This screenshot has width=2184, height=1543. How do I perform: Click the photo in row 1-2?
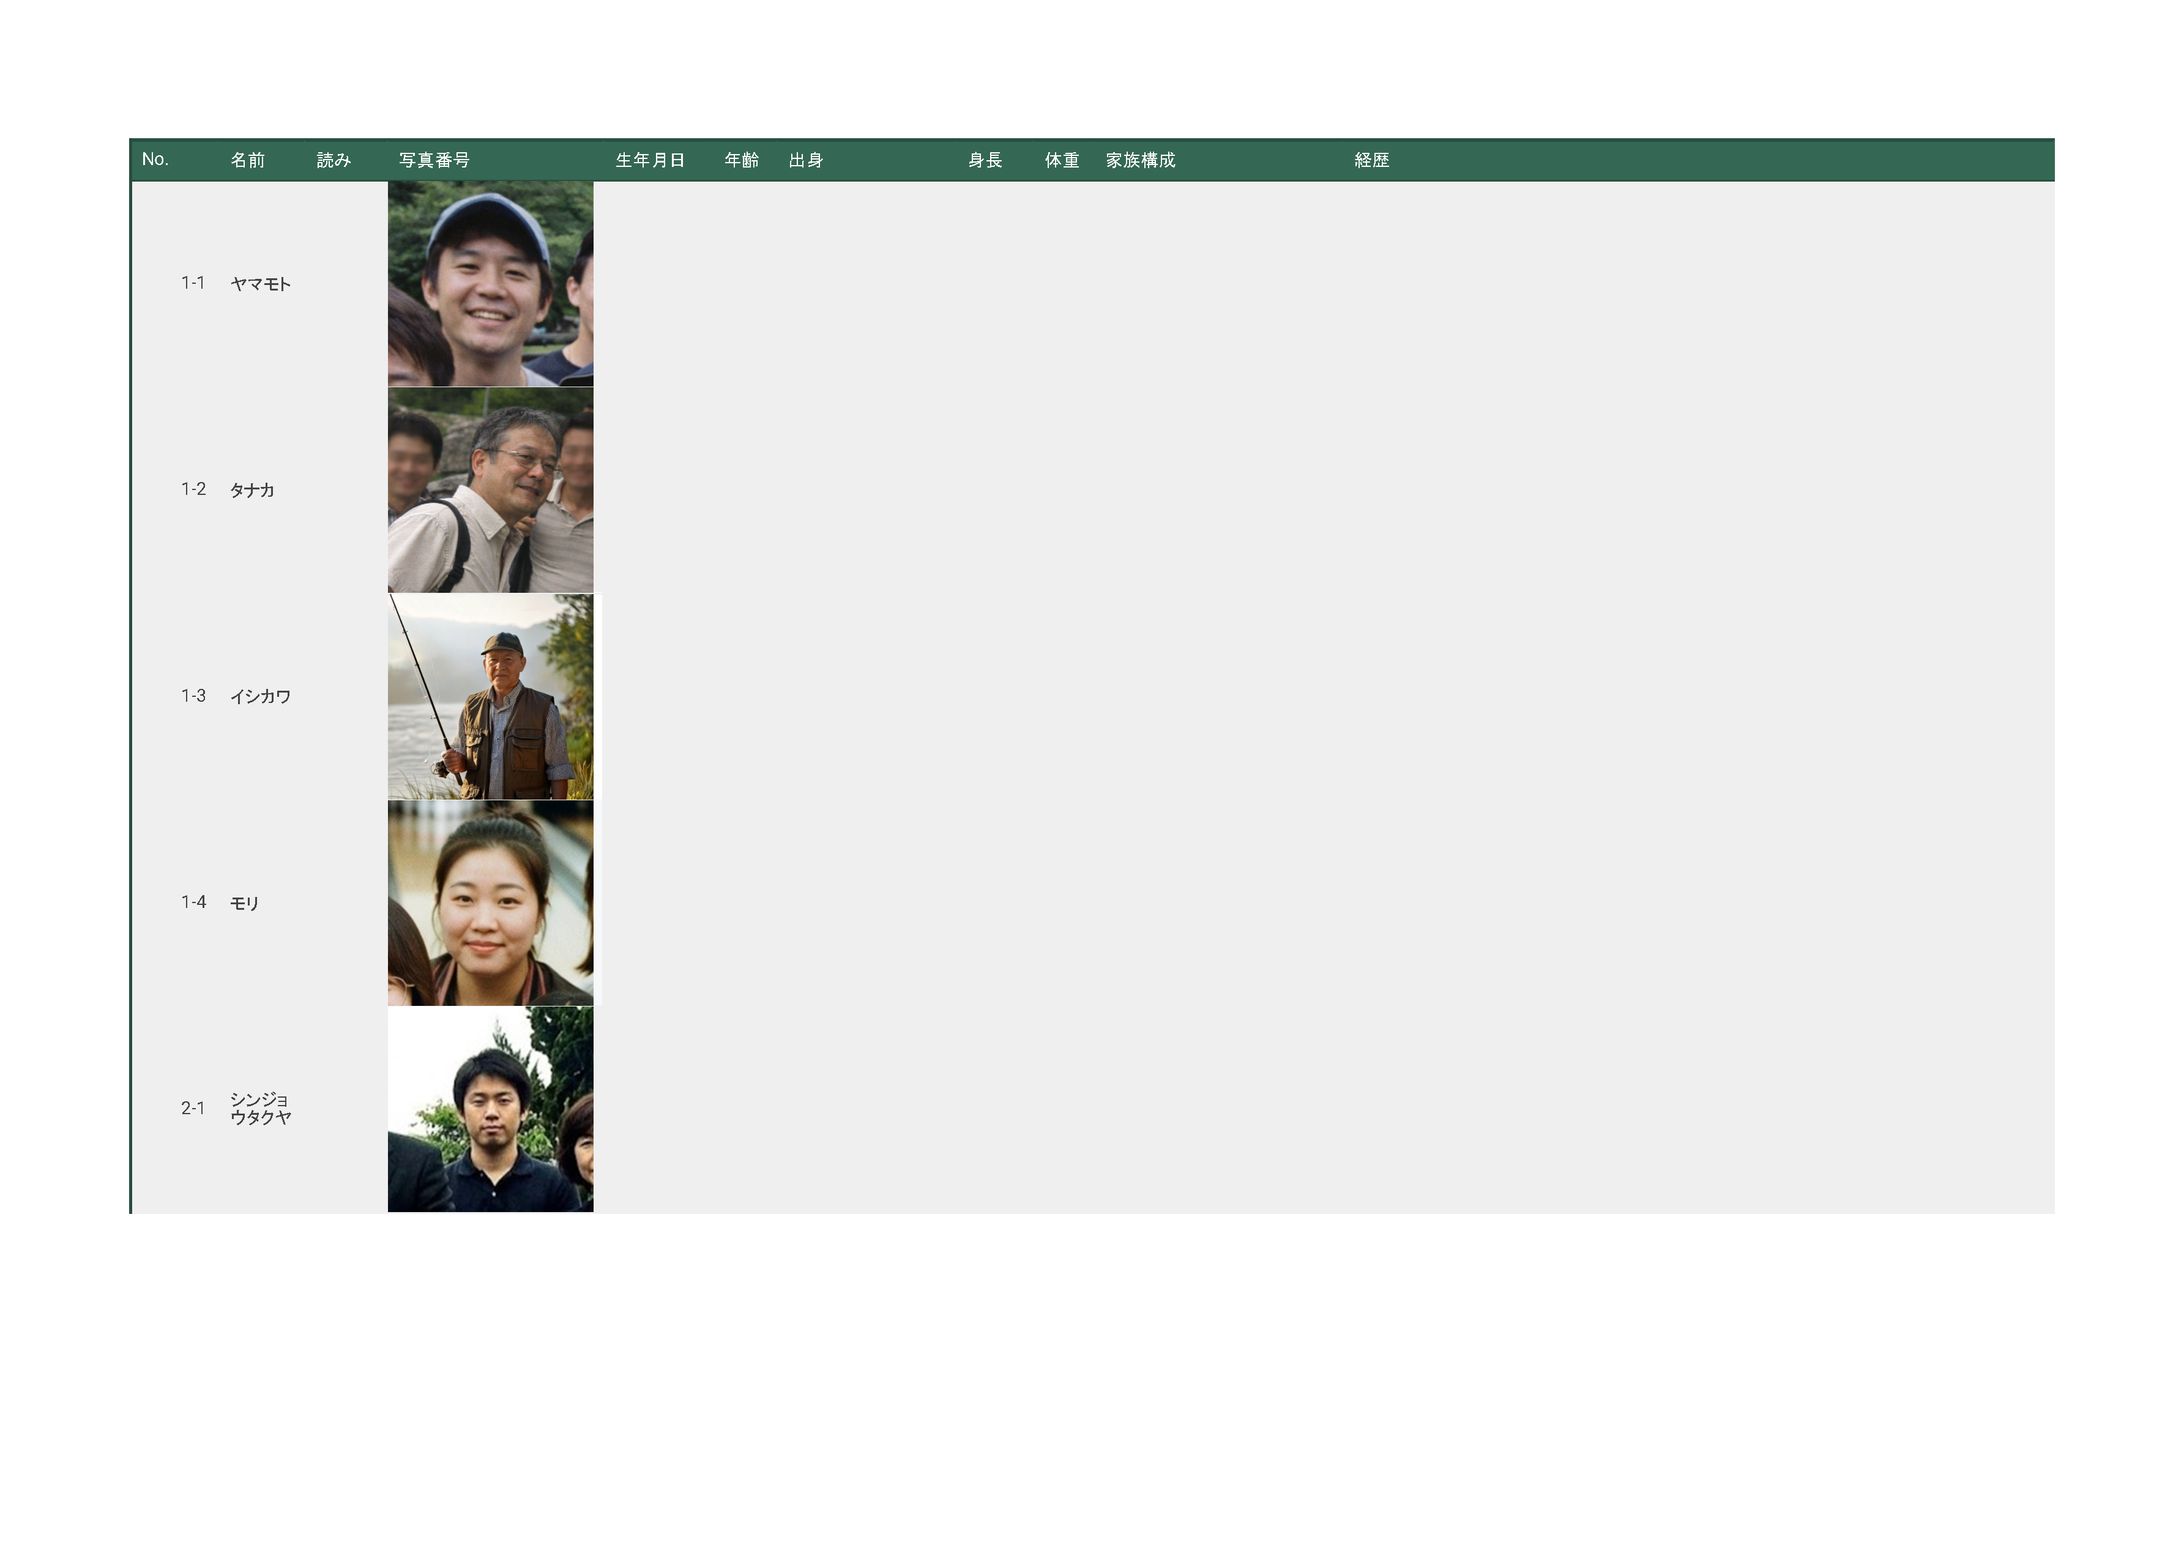(490, 490)
